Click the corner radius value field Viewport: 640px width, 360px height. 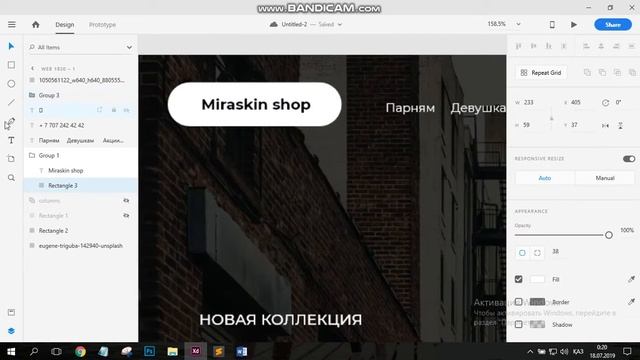pos(556,251)
